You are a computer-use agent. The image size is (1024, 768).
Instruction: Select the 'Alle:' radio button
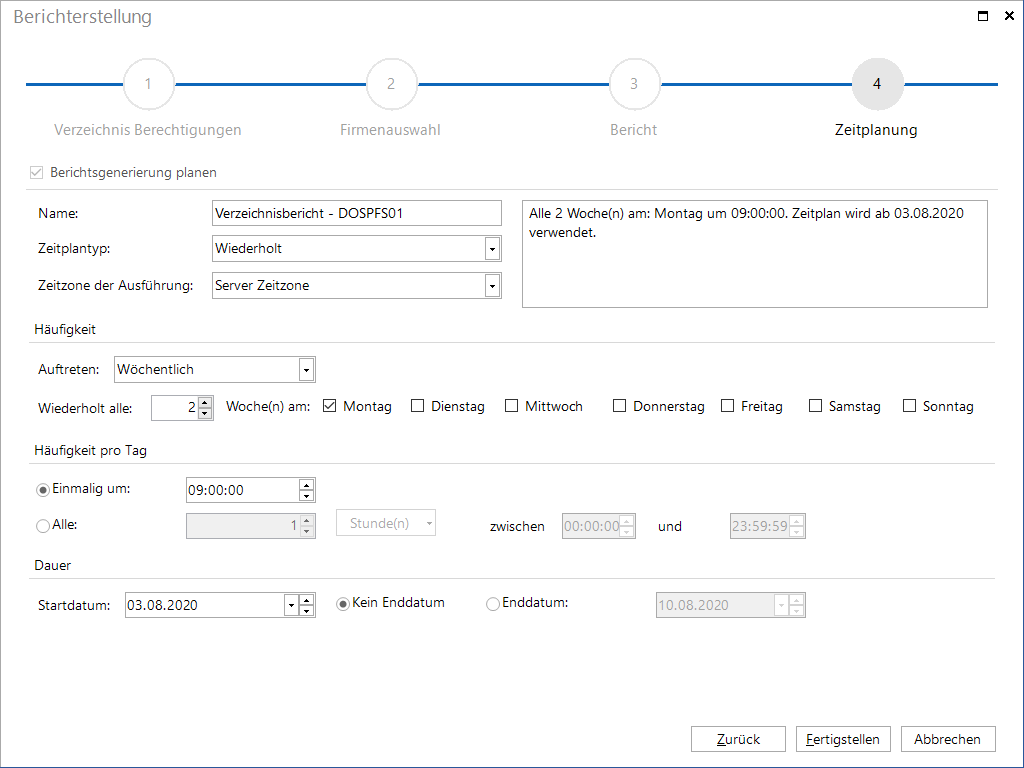point(43,526)
